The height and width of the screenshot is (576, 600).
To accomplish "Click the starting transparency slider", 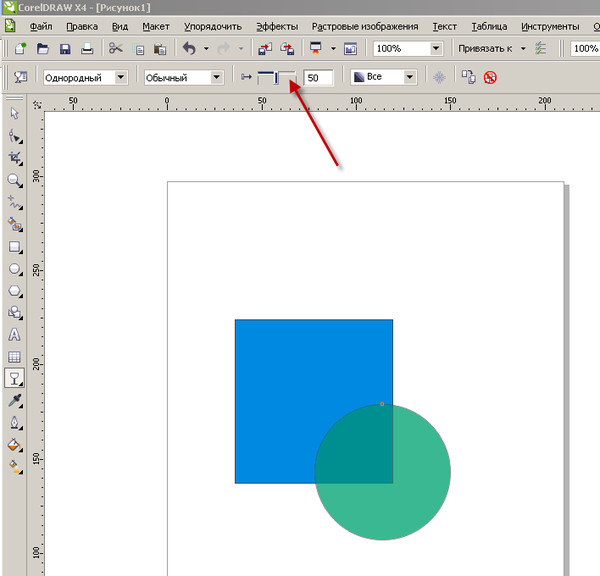I will [277, 78].
